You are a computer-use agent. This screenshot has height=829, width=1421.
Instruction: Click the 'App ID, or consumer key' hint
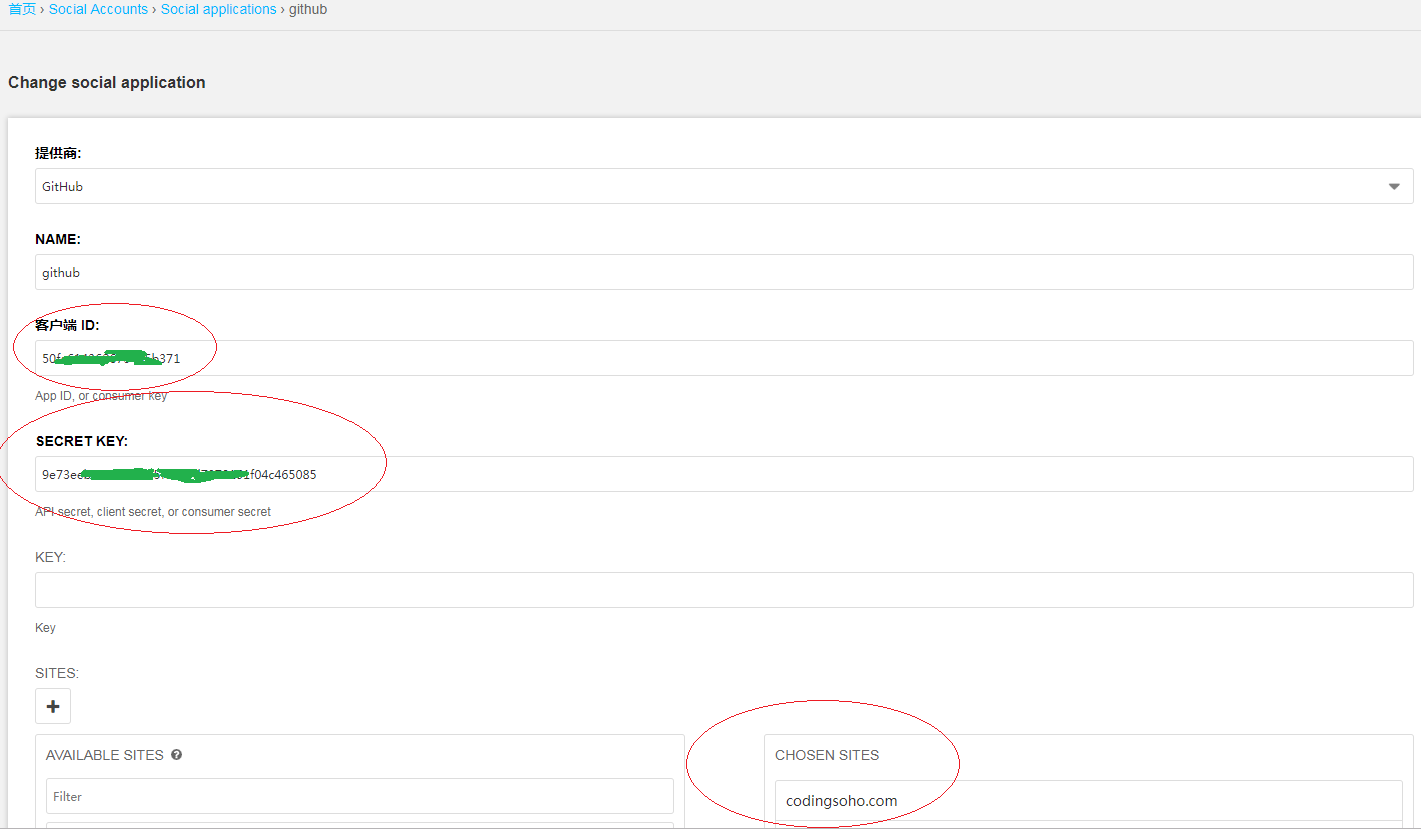(x=101, y=396)
